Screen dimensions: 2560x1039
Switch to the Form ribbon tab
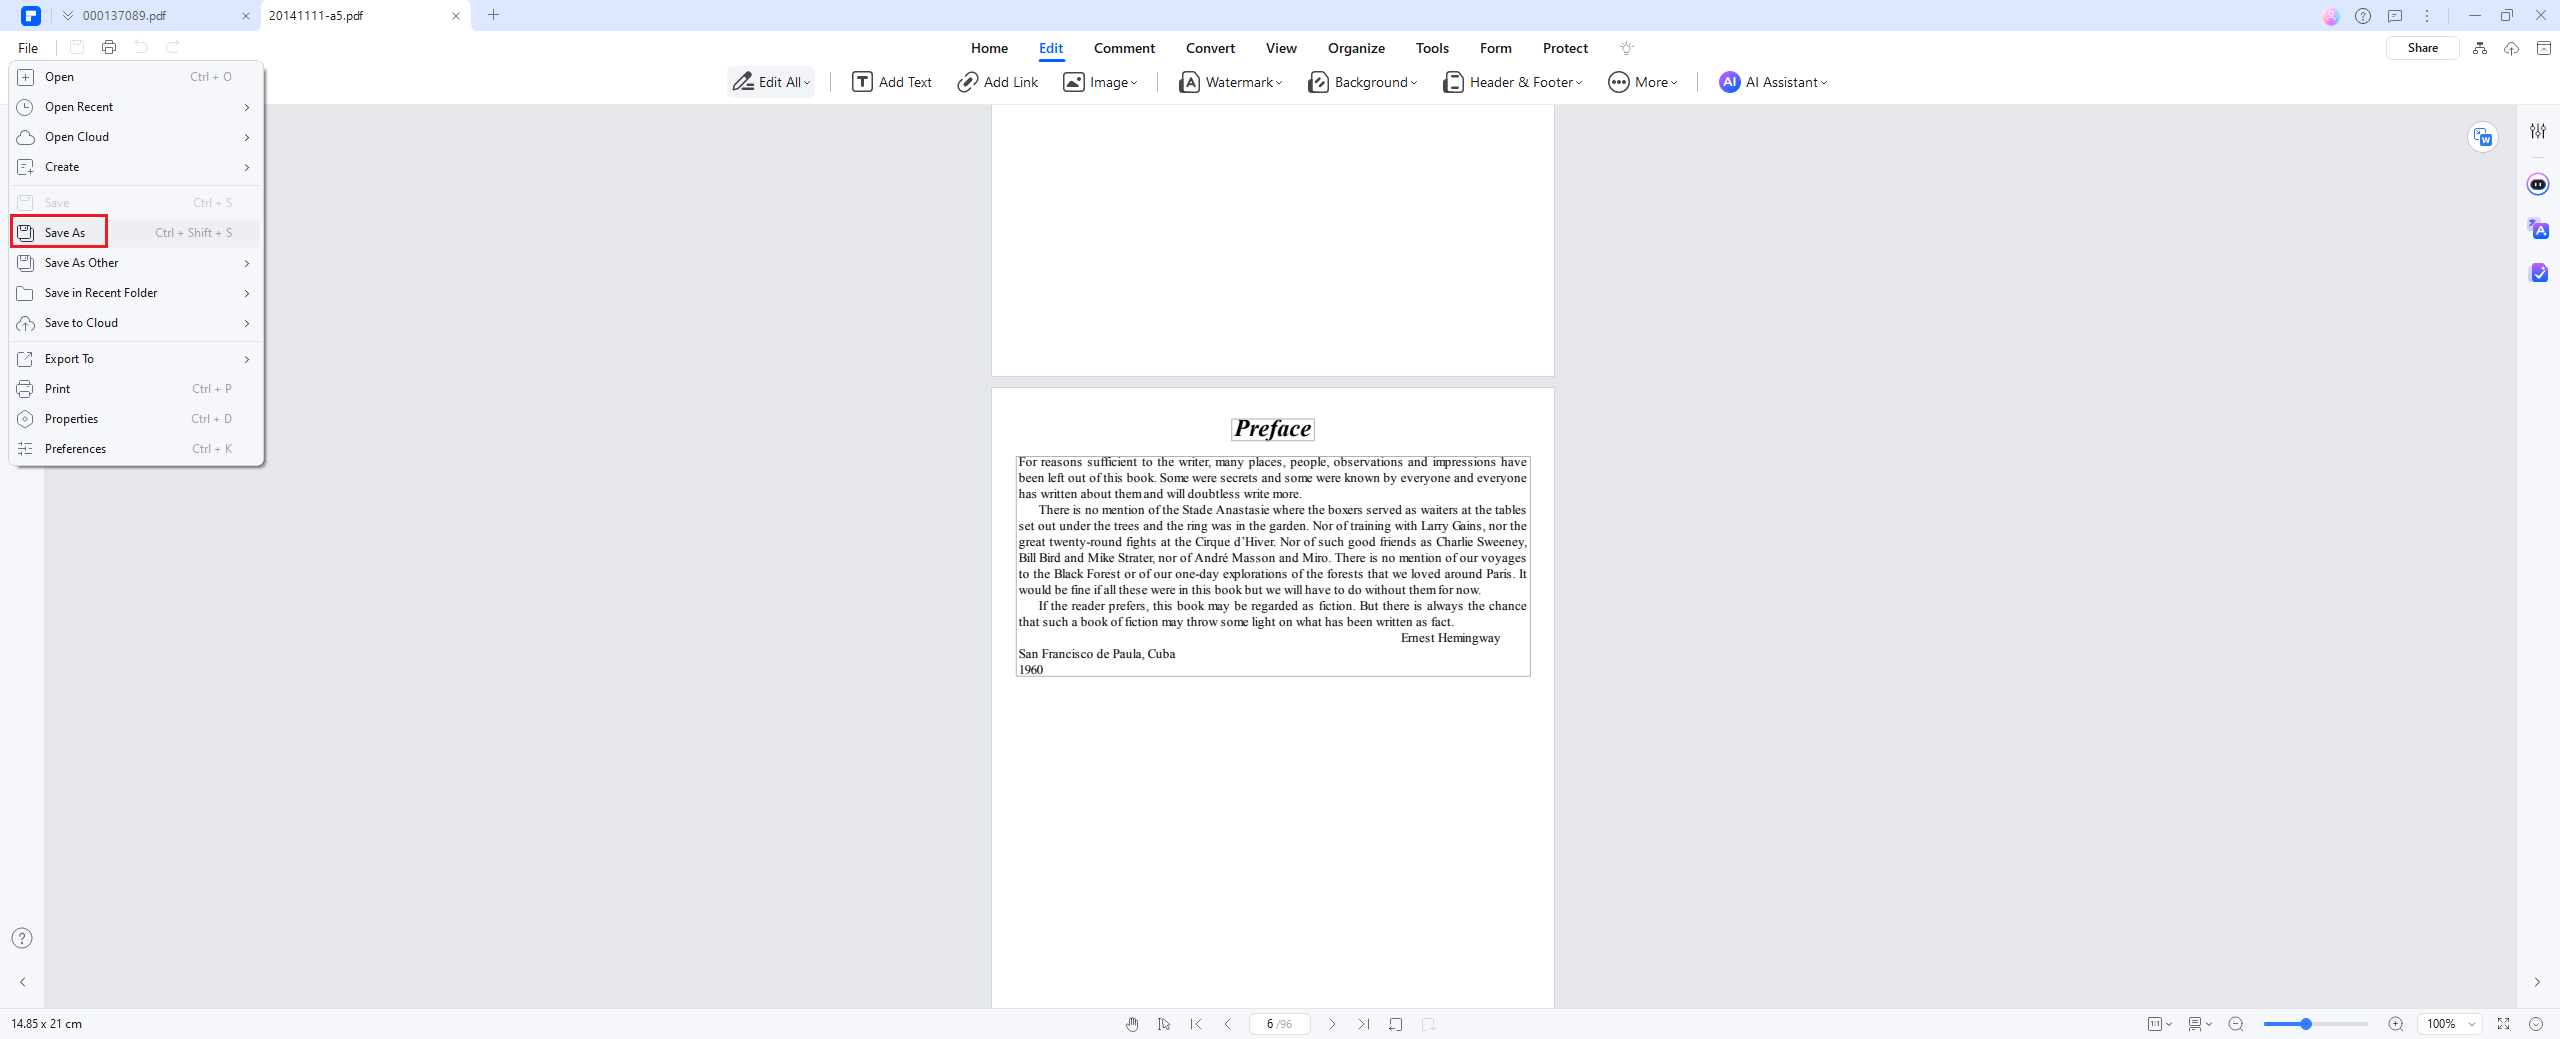tap(1496, 48)
